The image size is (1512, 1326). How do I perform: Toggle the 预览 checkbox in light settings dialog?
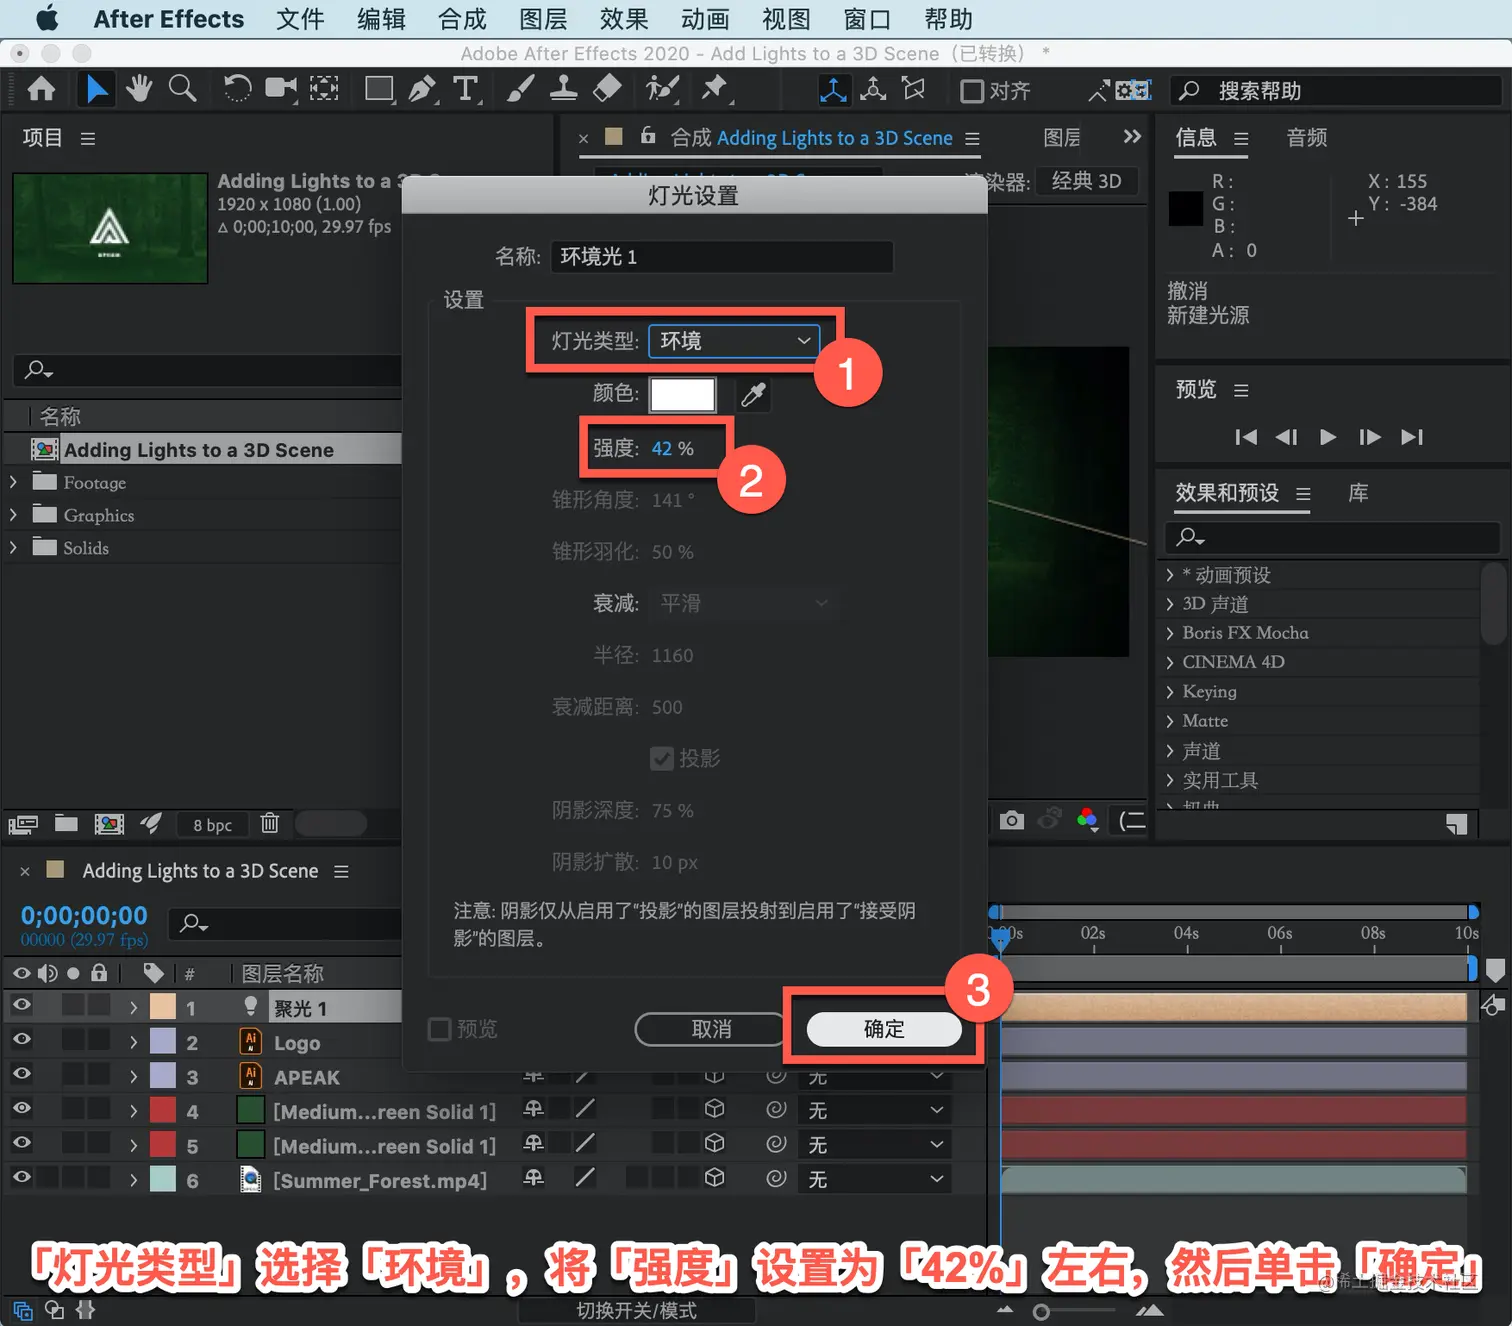(x=439, y=1029)
